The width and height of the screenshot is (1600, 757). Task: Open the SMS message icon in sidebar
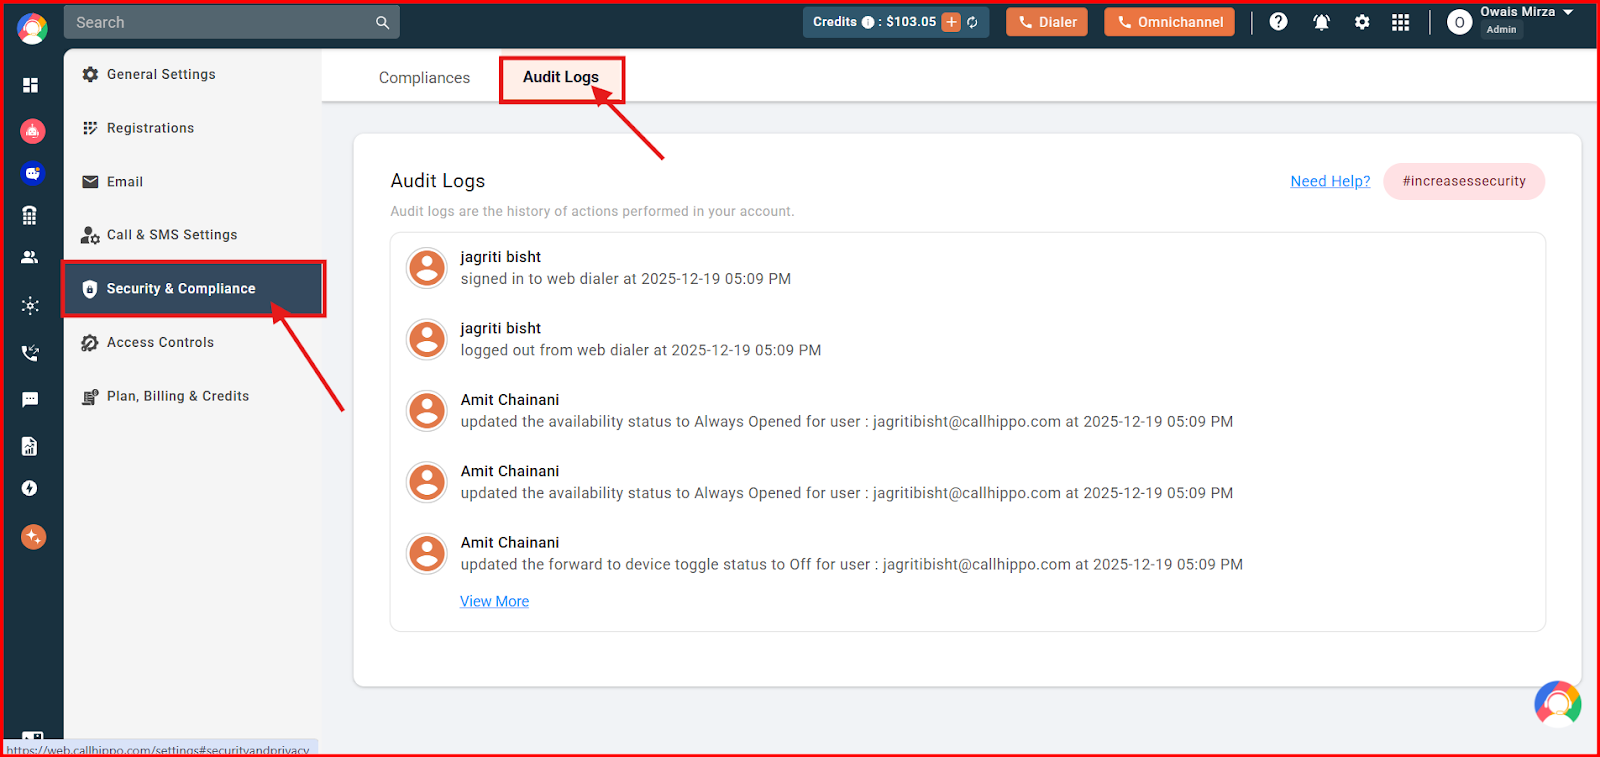point(30,399)
